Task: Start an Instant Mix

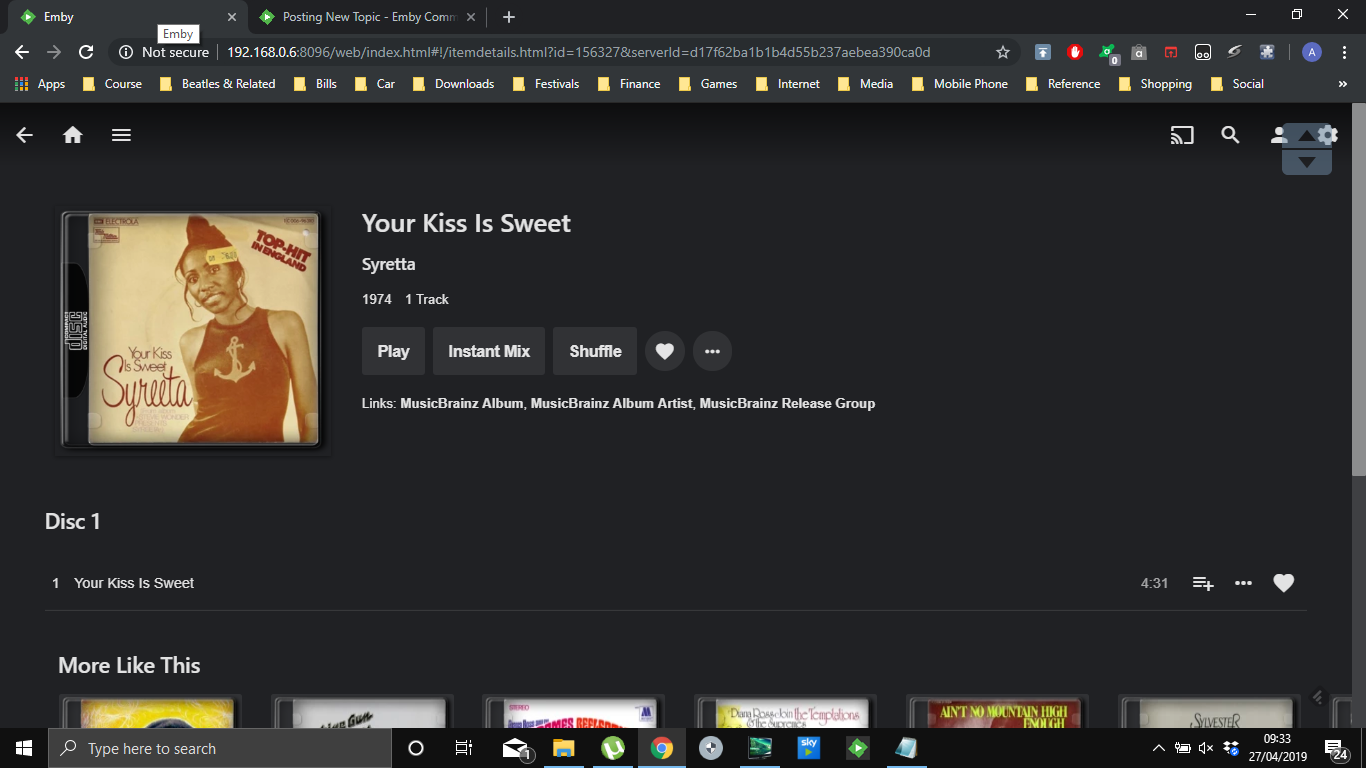Action: point(489,351)
